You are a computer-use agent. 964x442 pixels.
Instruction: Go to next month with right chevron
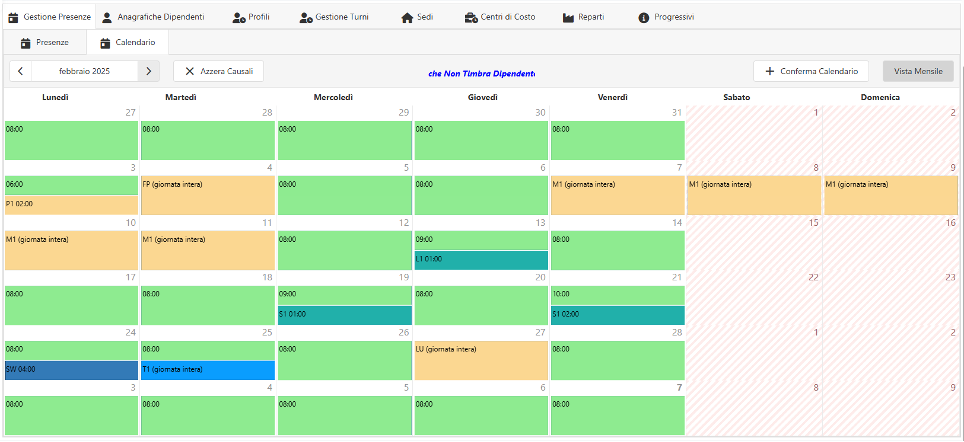pos(148,71)
